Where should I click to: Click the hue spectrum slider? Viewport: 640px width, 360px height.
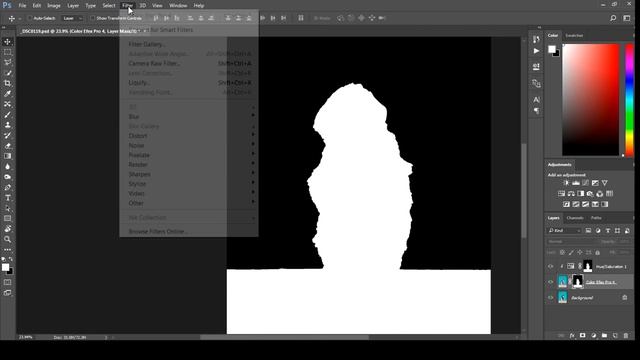coord(629,100)
